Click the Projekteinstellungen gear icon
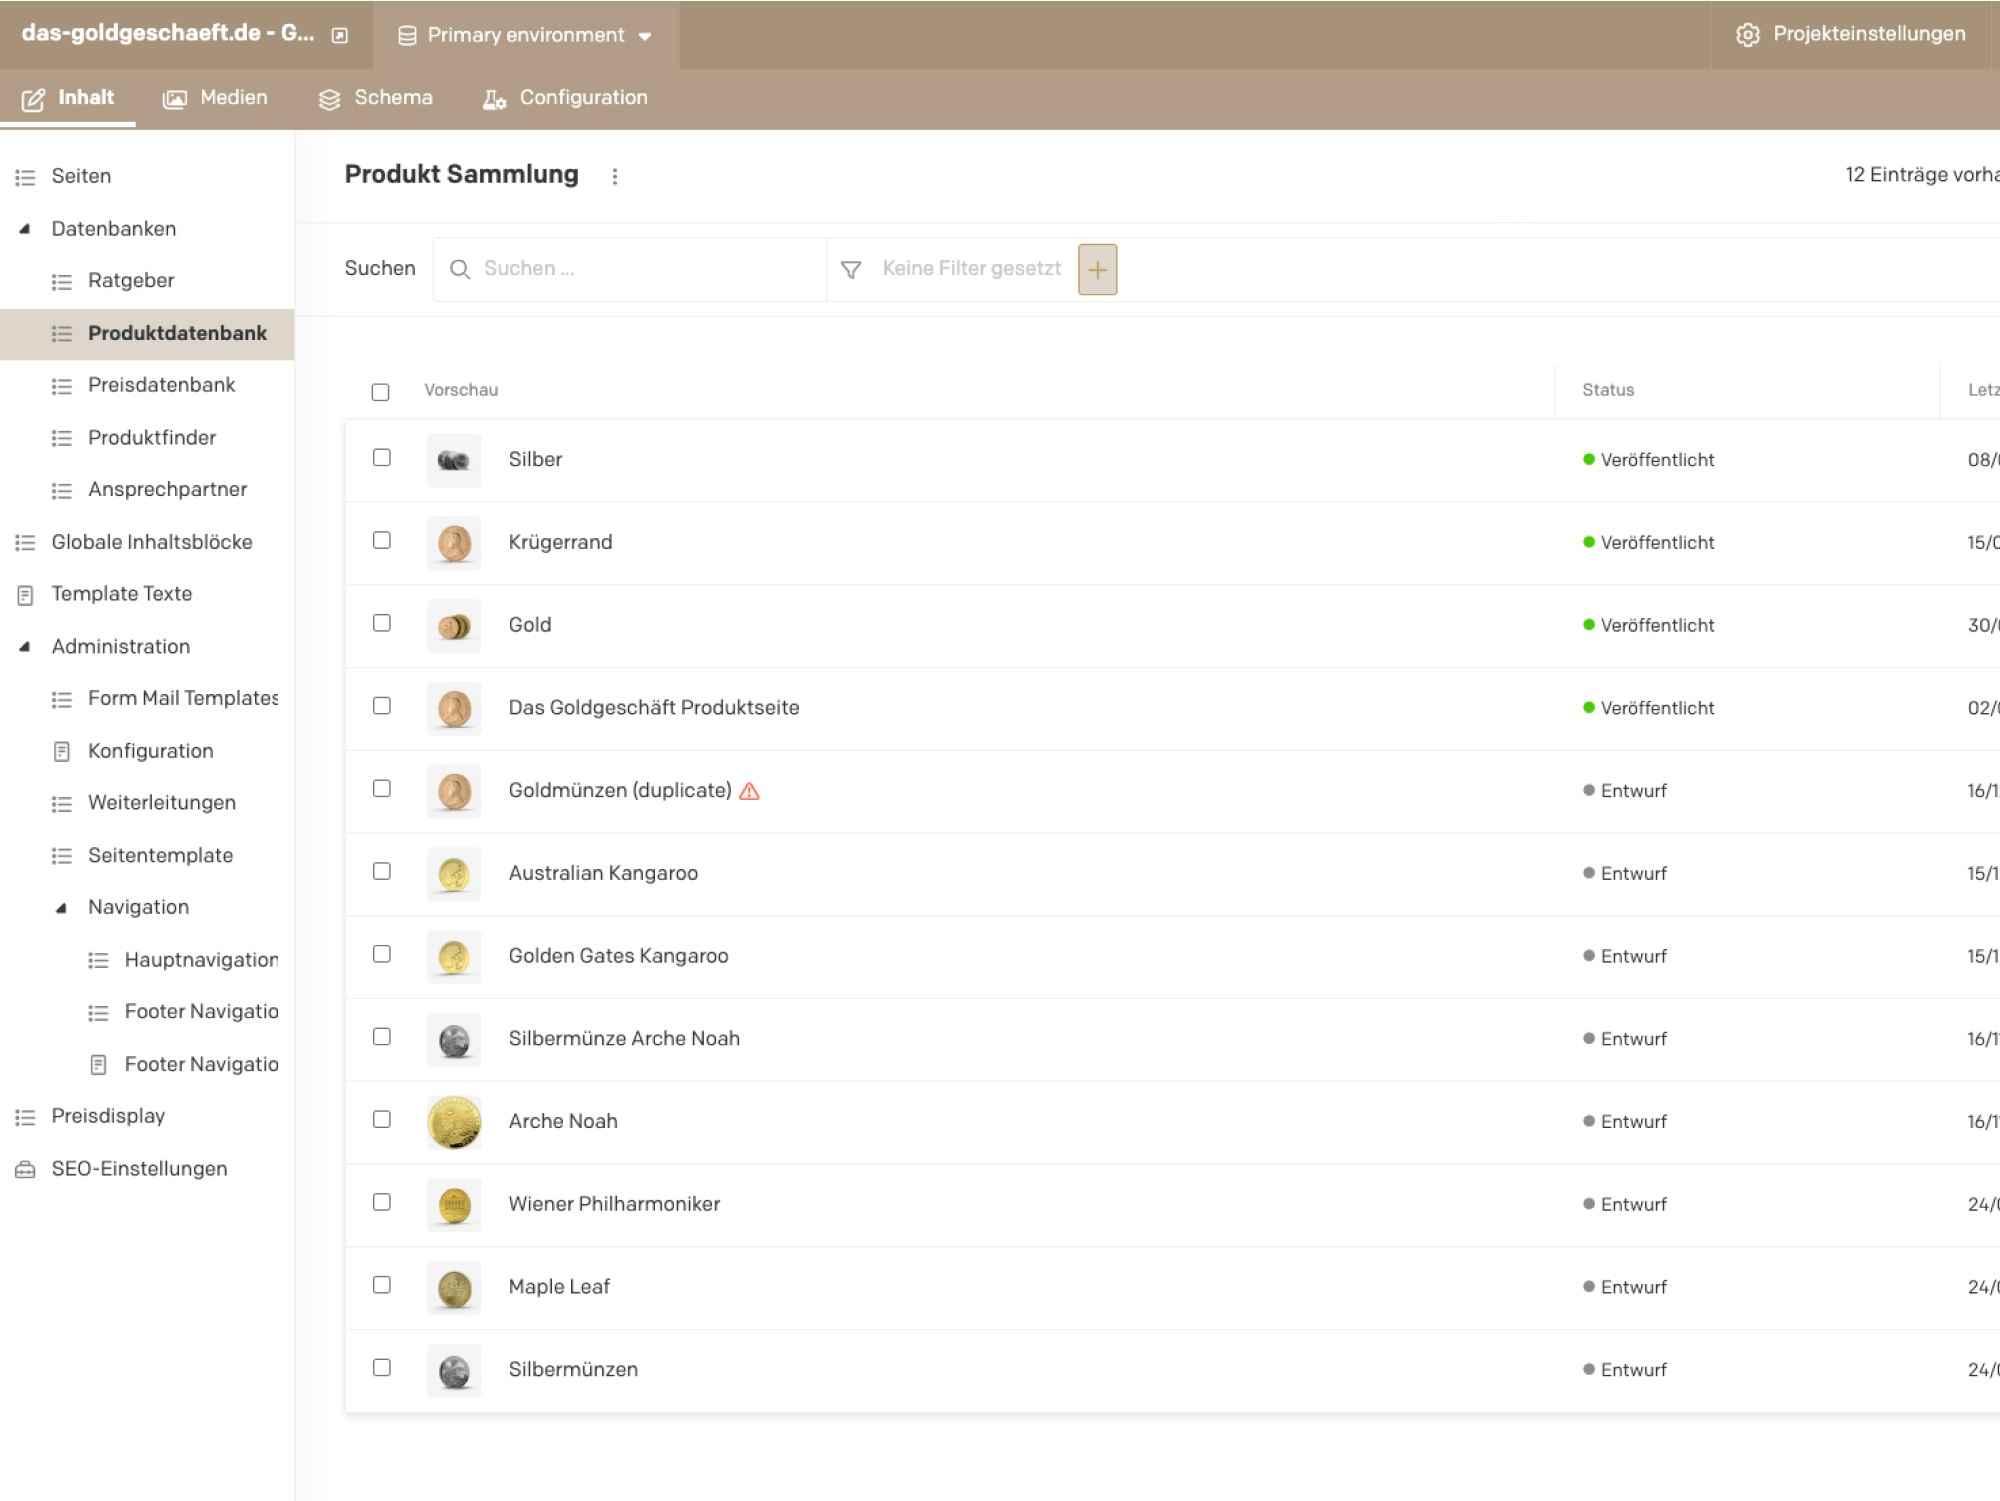 [1747, 34]
